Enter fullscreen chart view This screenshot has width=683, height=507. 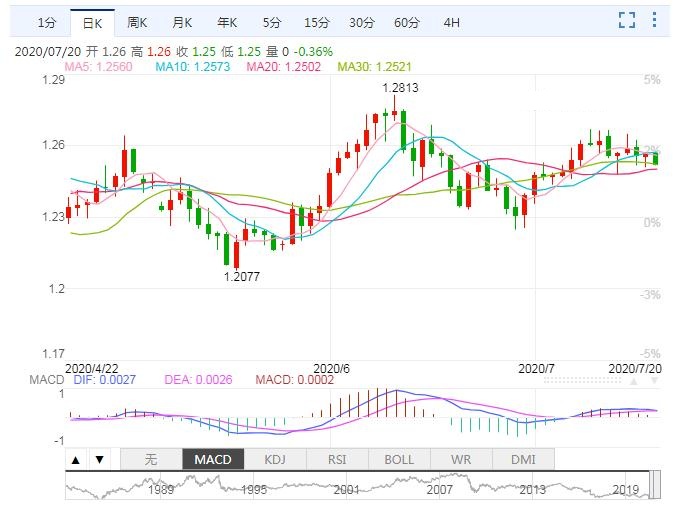(x=627, y=20)
